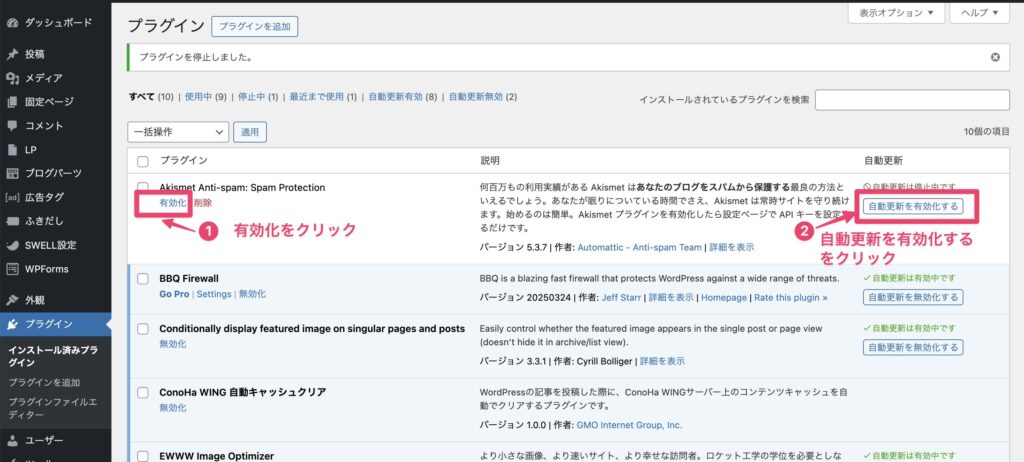Click the user icon beside ユーザー
This screenshot has width=1024, height=462.
12,440
